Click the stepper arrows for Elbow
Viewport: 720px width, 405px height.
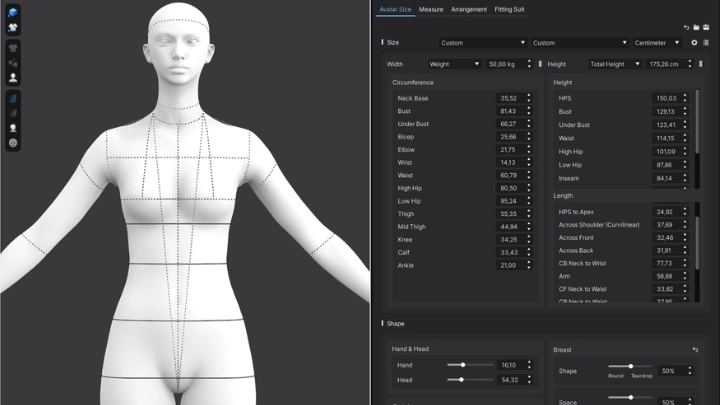pyautogui.click(x=529, y=150)
